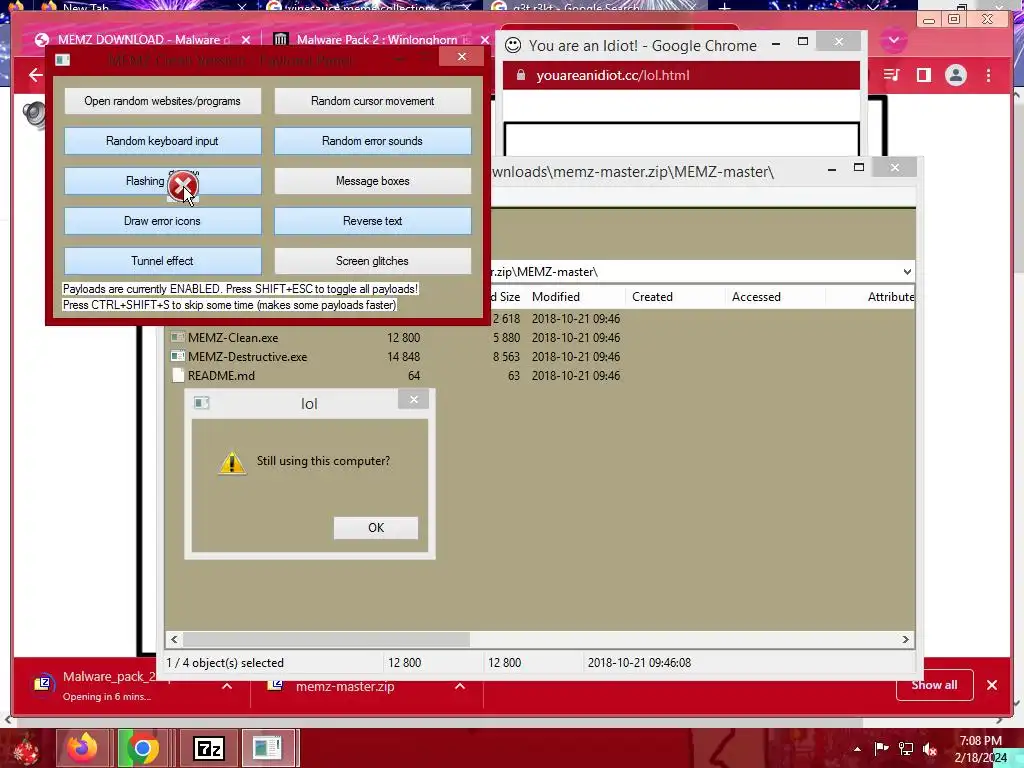Select MEMZ-Clean.exe file row
Screen dimensions: 1024x768
click(395, 338)
